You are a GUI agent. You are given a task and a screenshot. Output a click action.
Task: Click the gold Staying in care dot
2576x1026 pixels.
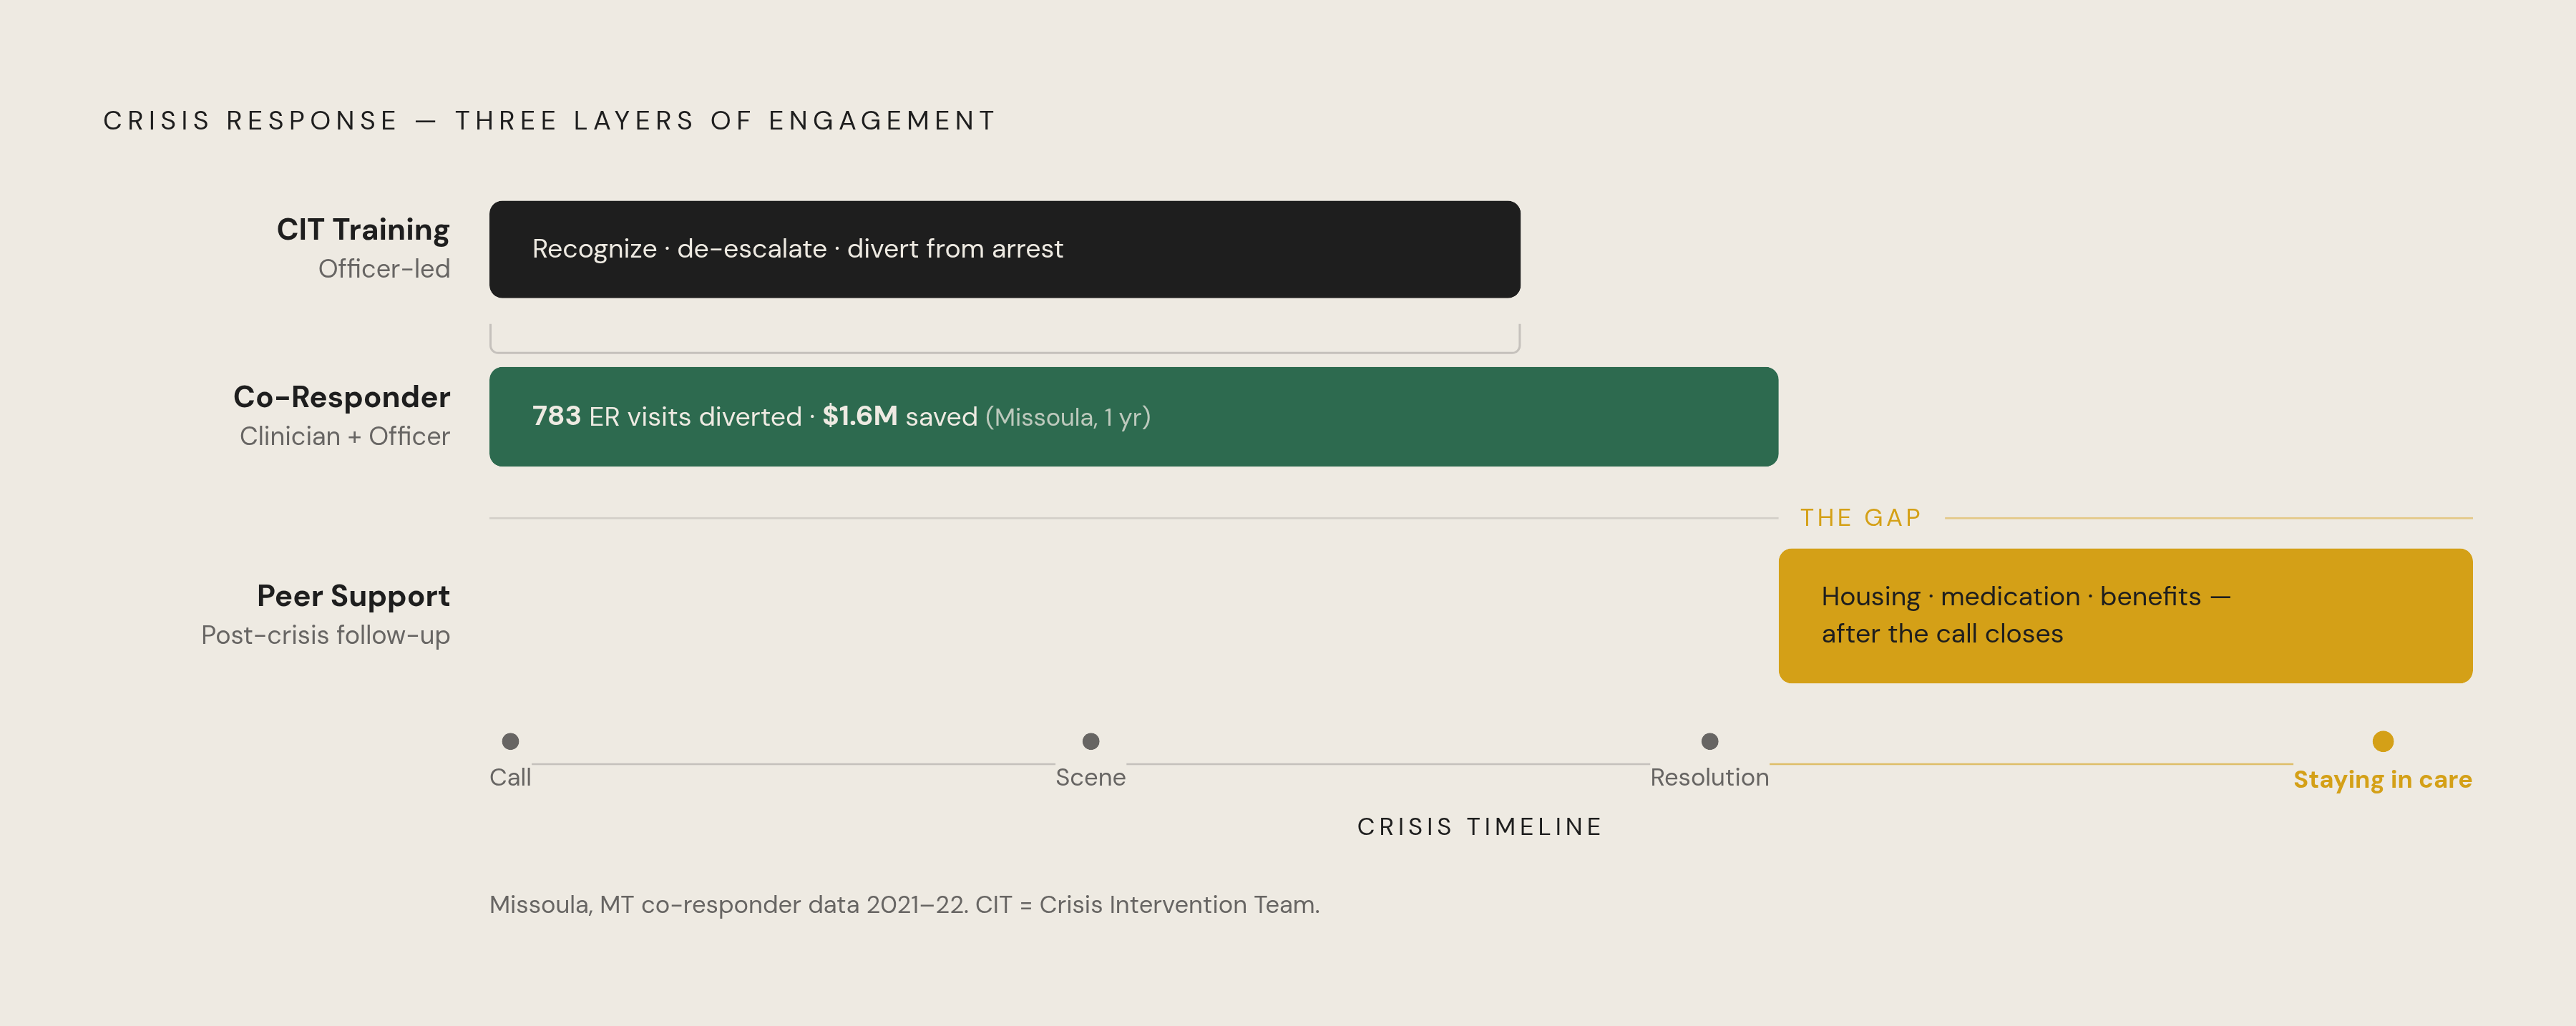click(x=2383, y=741)
